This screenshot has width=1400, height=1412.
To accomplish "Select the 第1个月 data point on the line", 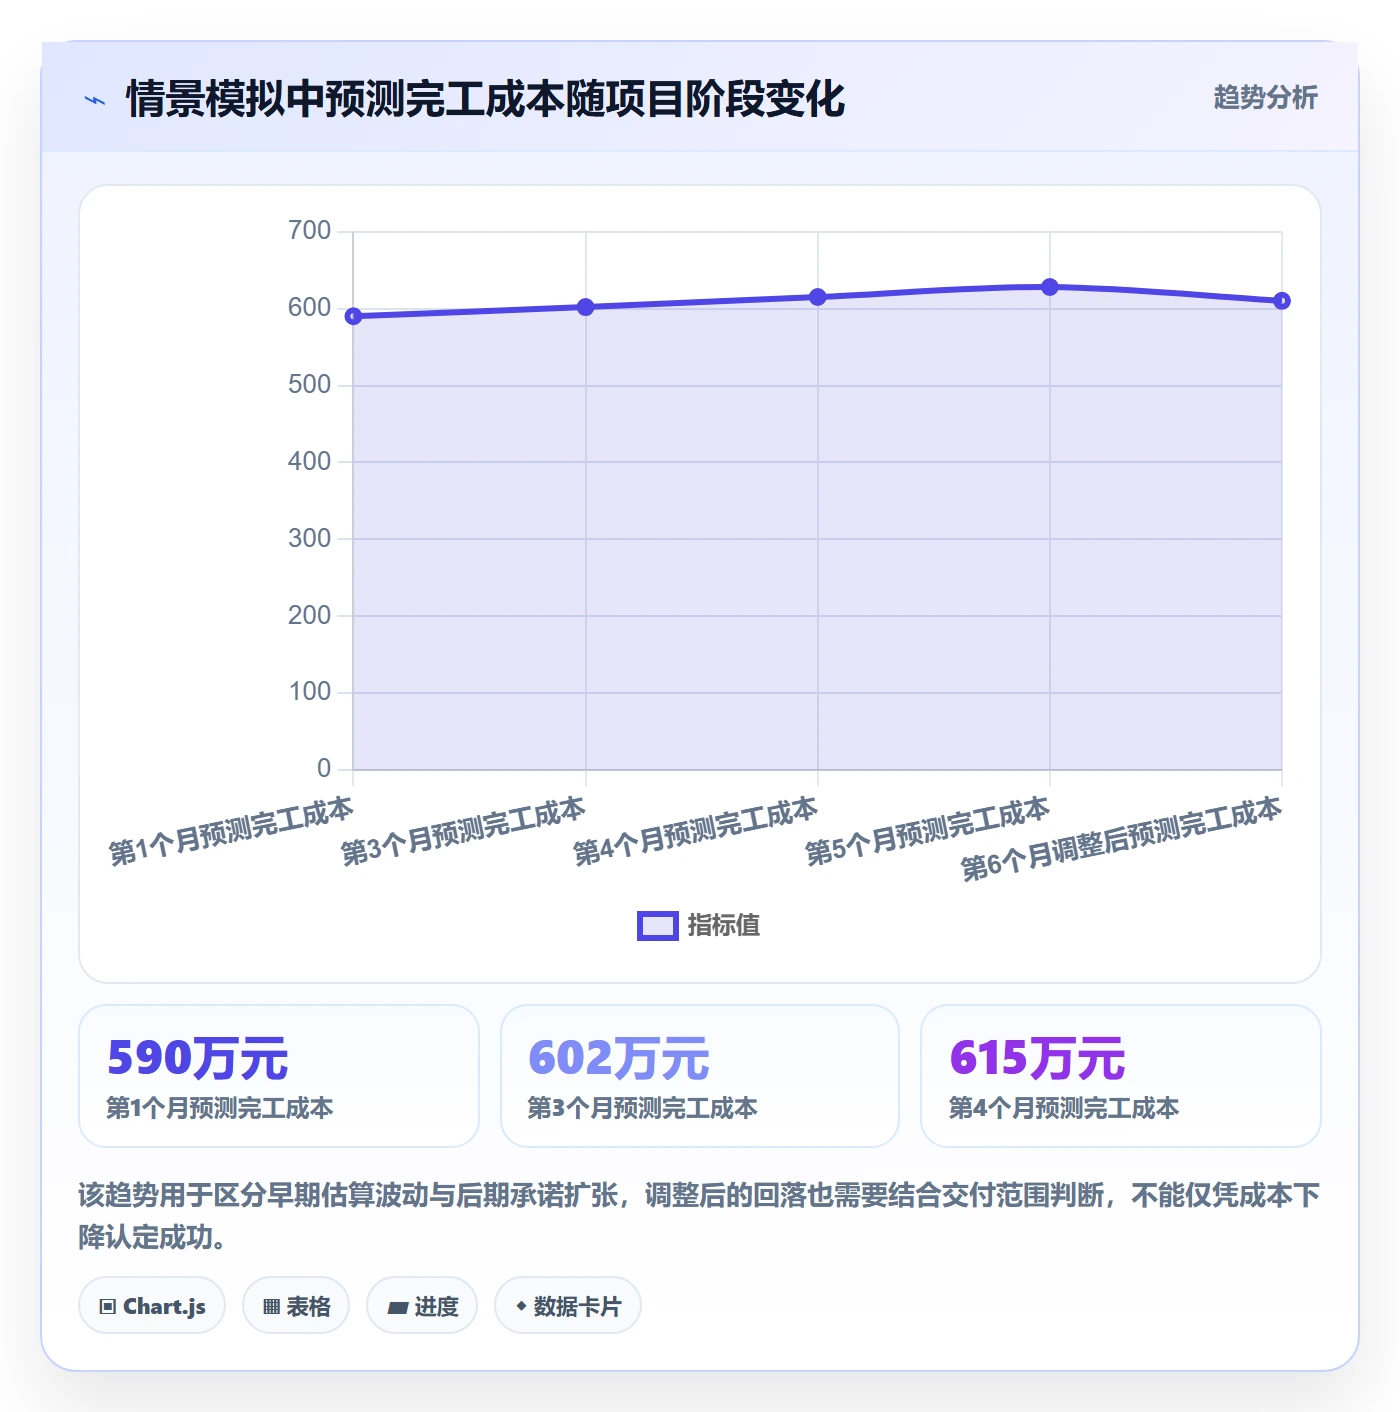I will click(x=353, y=316).
